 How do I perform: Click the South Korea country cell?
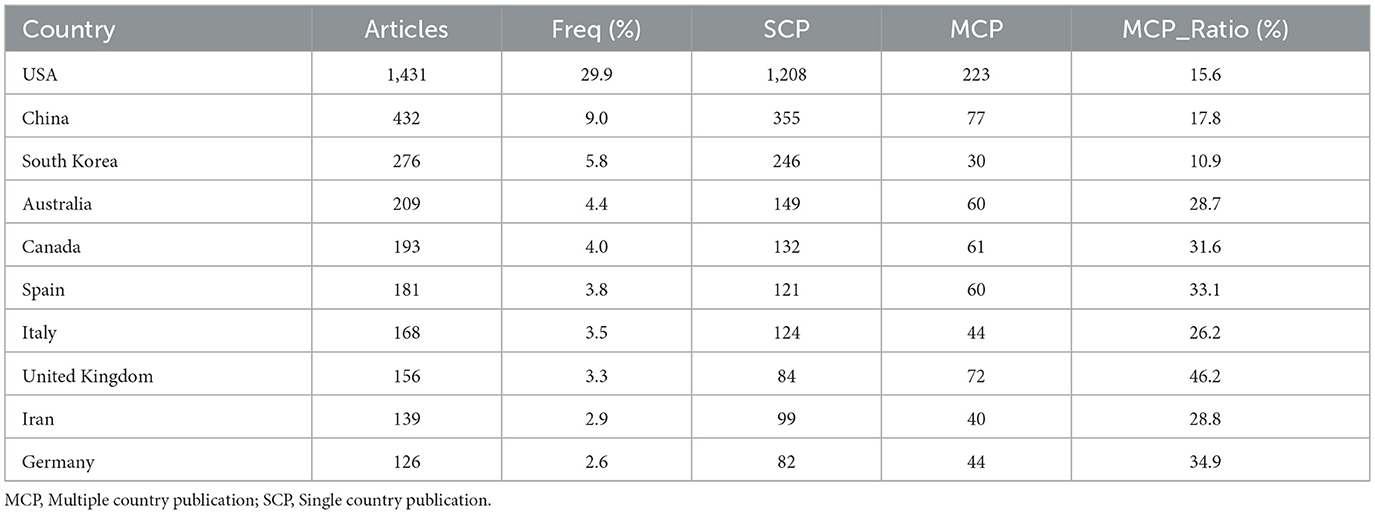pyautogui.click(x=67, y=161)
